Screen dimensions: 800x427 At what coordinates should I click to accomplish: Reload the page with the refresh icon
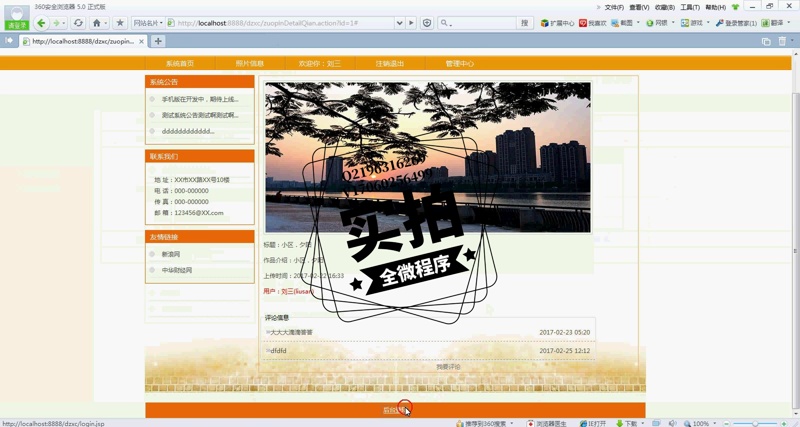tap(78, 23)
